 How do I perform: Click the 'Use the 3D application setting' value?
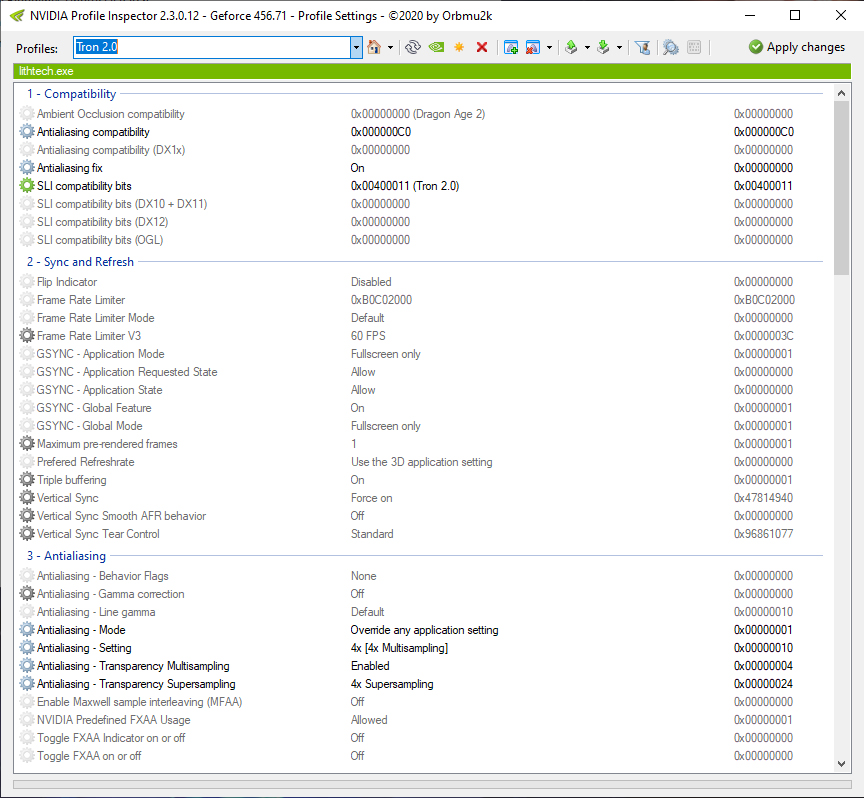click(x=422, y=462)
